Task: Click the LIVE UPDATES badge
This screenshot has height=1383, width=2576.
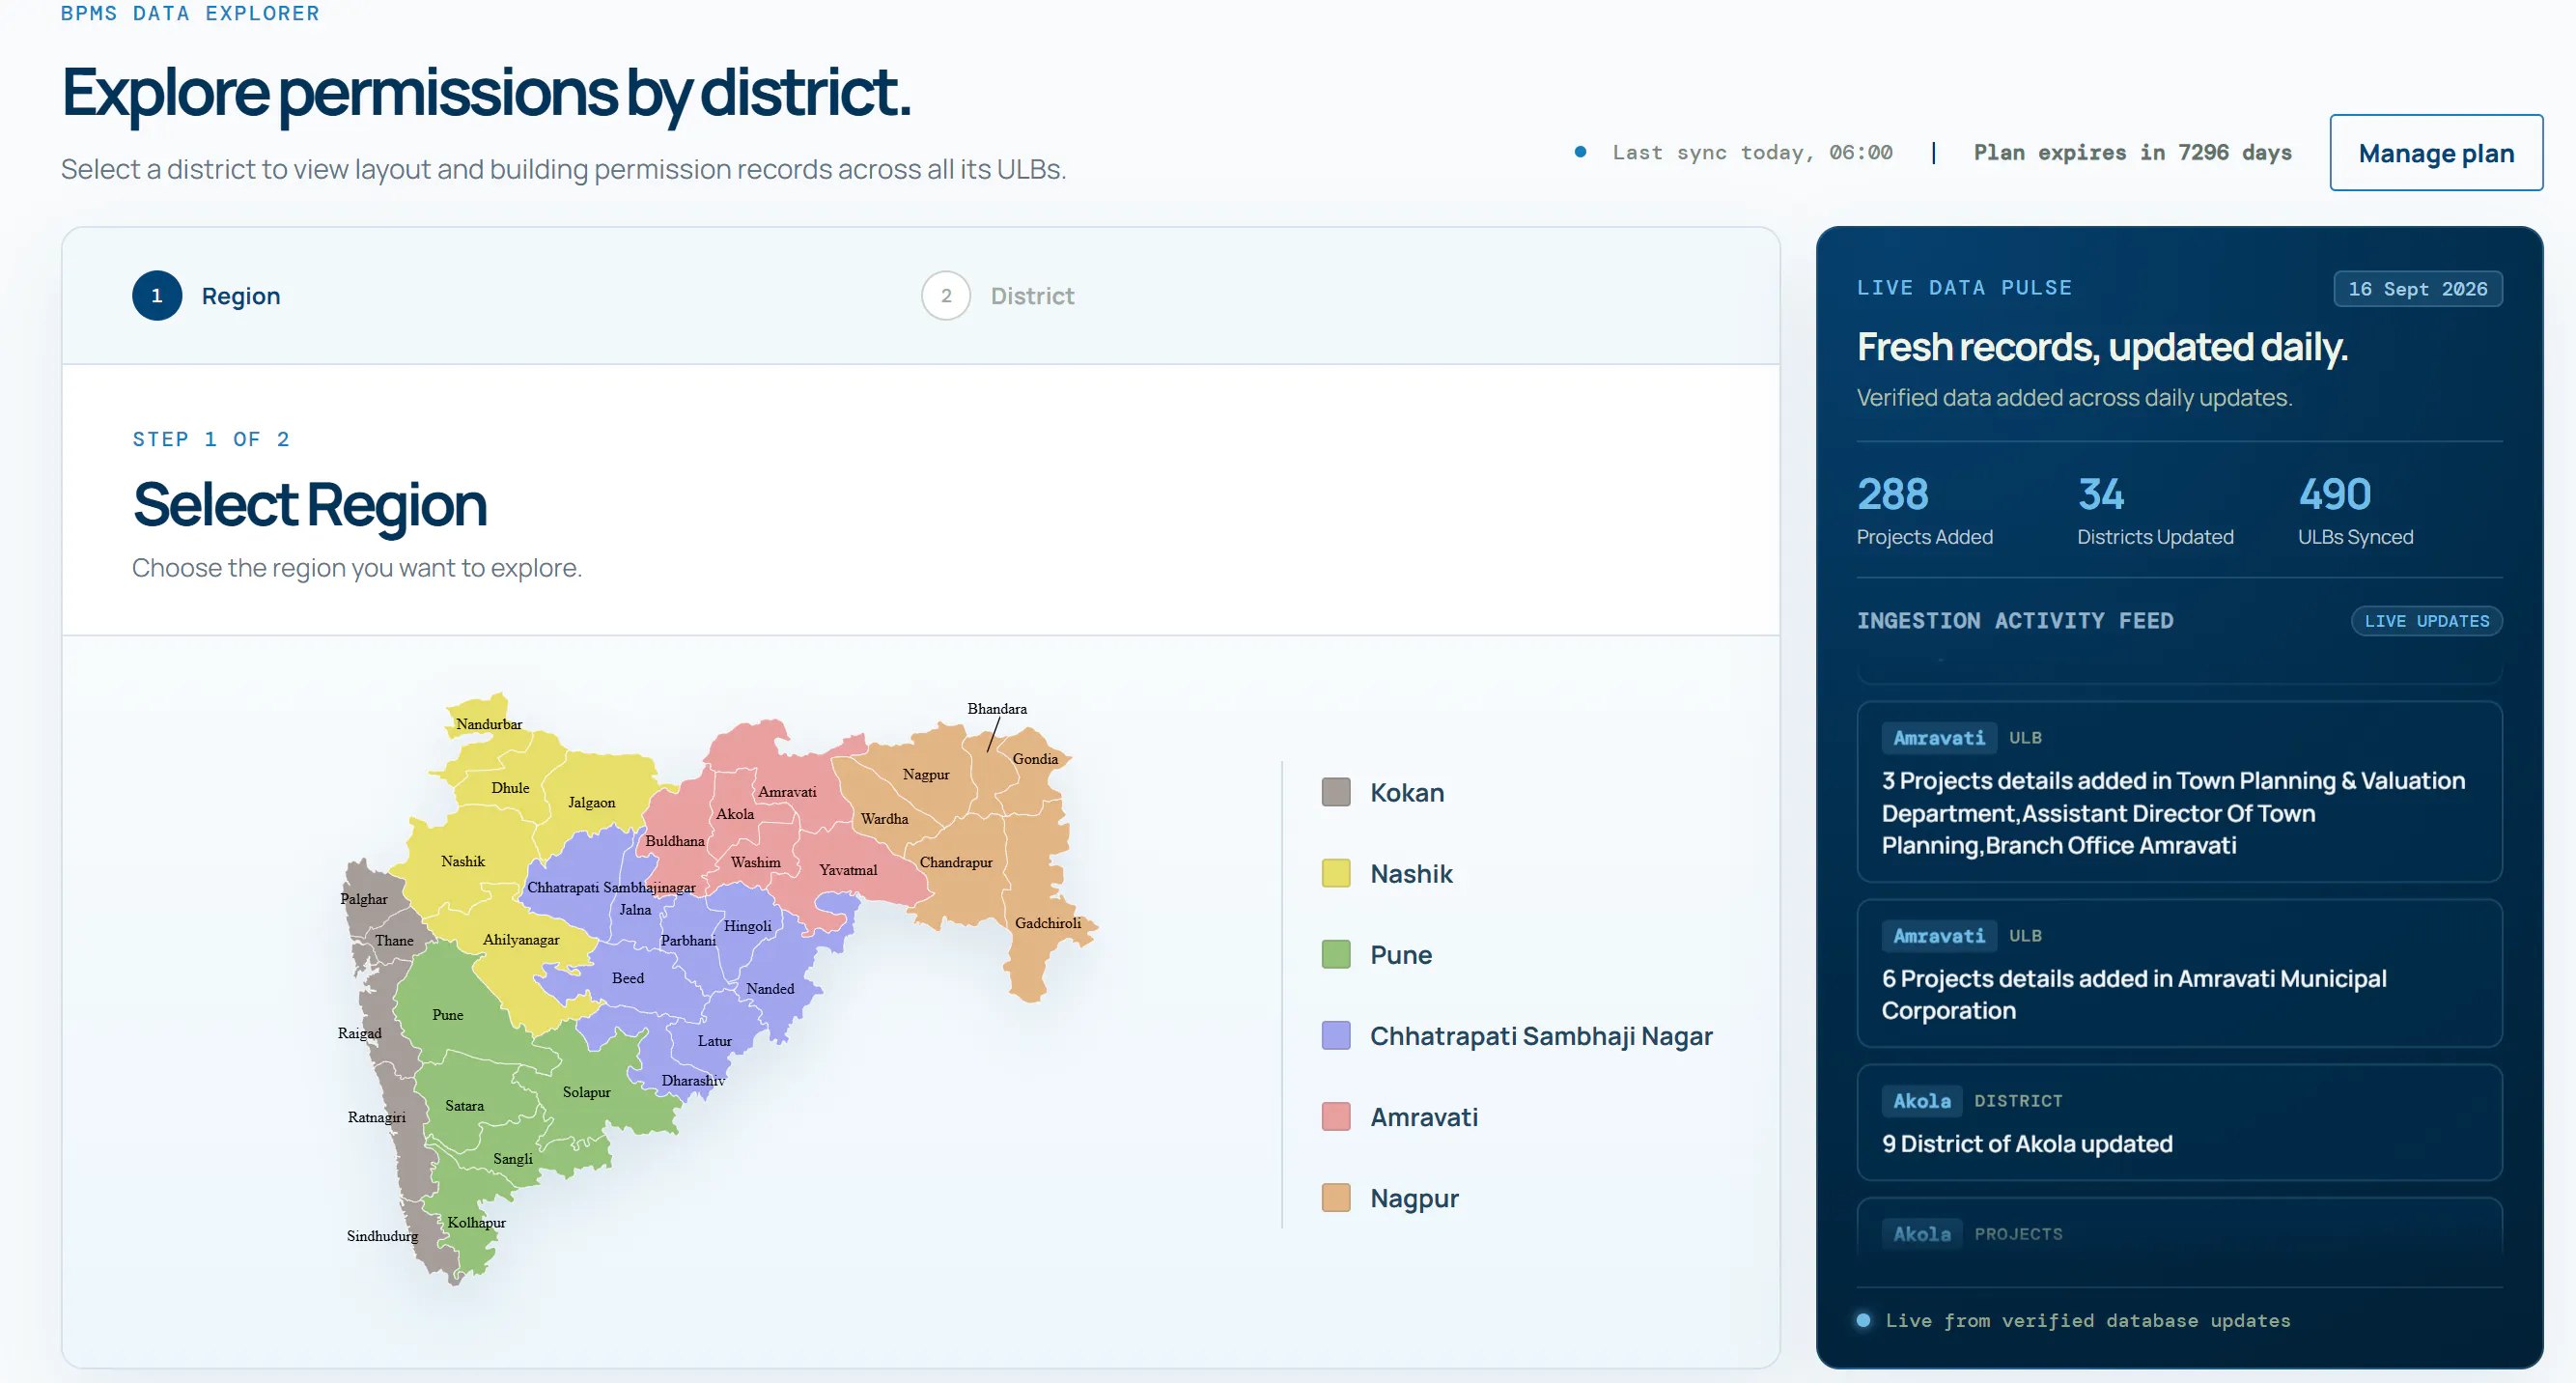Action: coord(2427,621)
